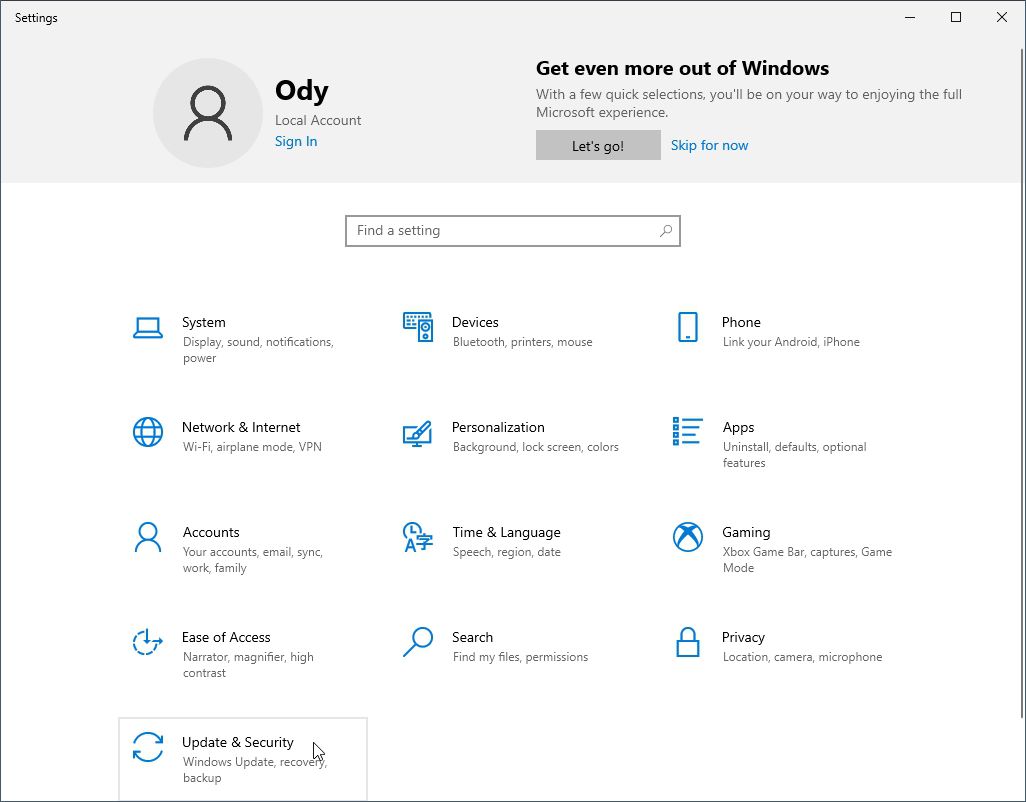
Task: Click 'Link your Android, iPhone' text
Action: pyautogui.click(x=791, y=342)
